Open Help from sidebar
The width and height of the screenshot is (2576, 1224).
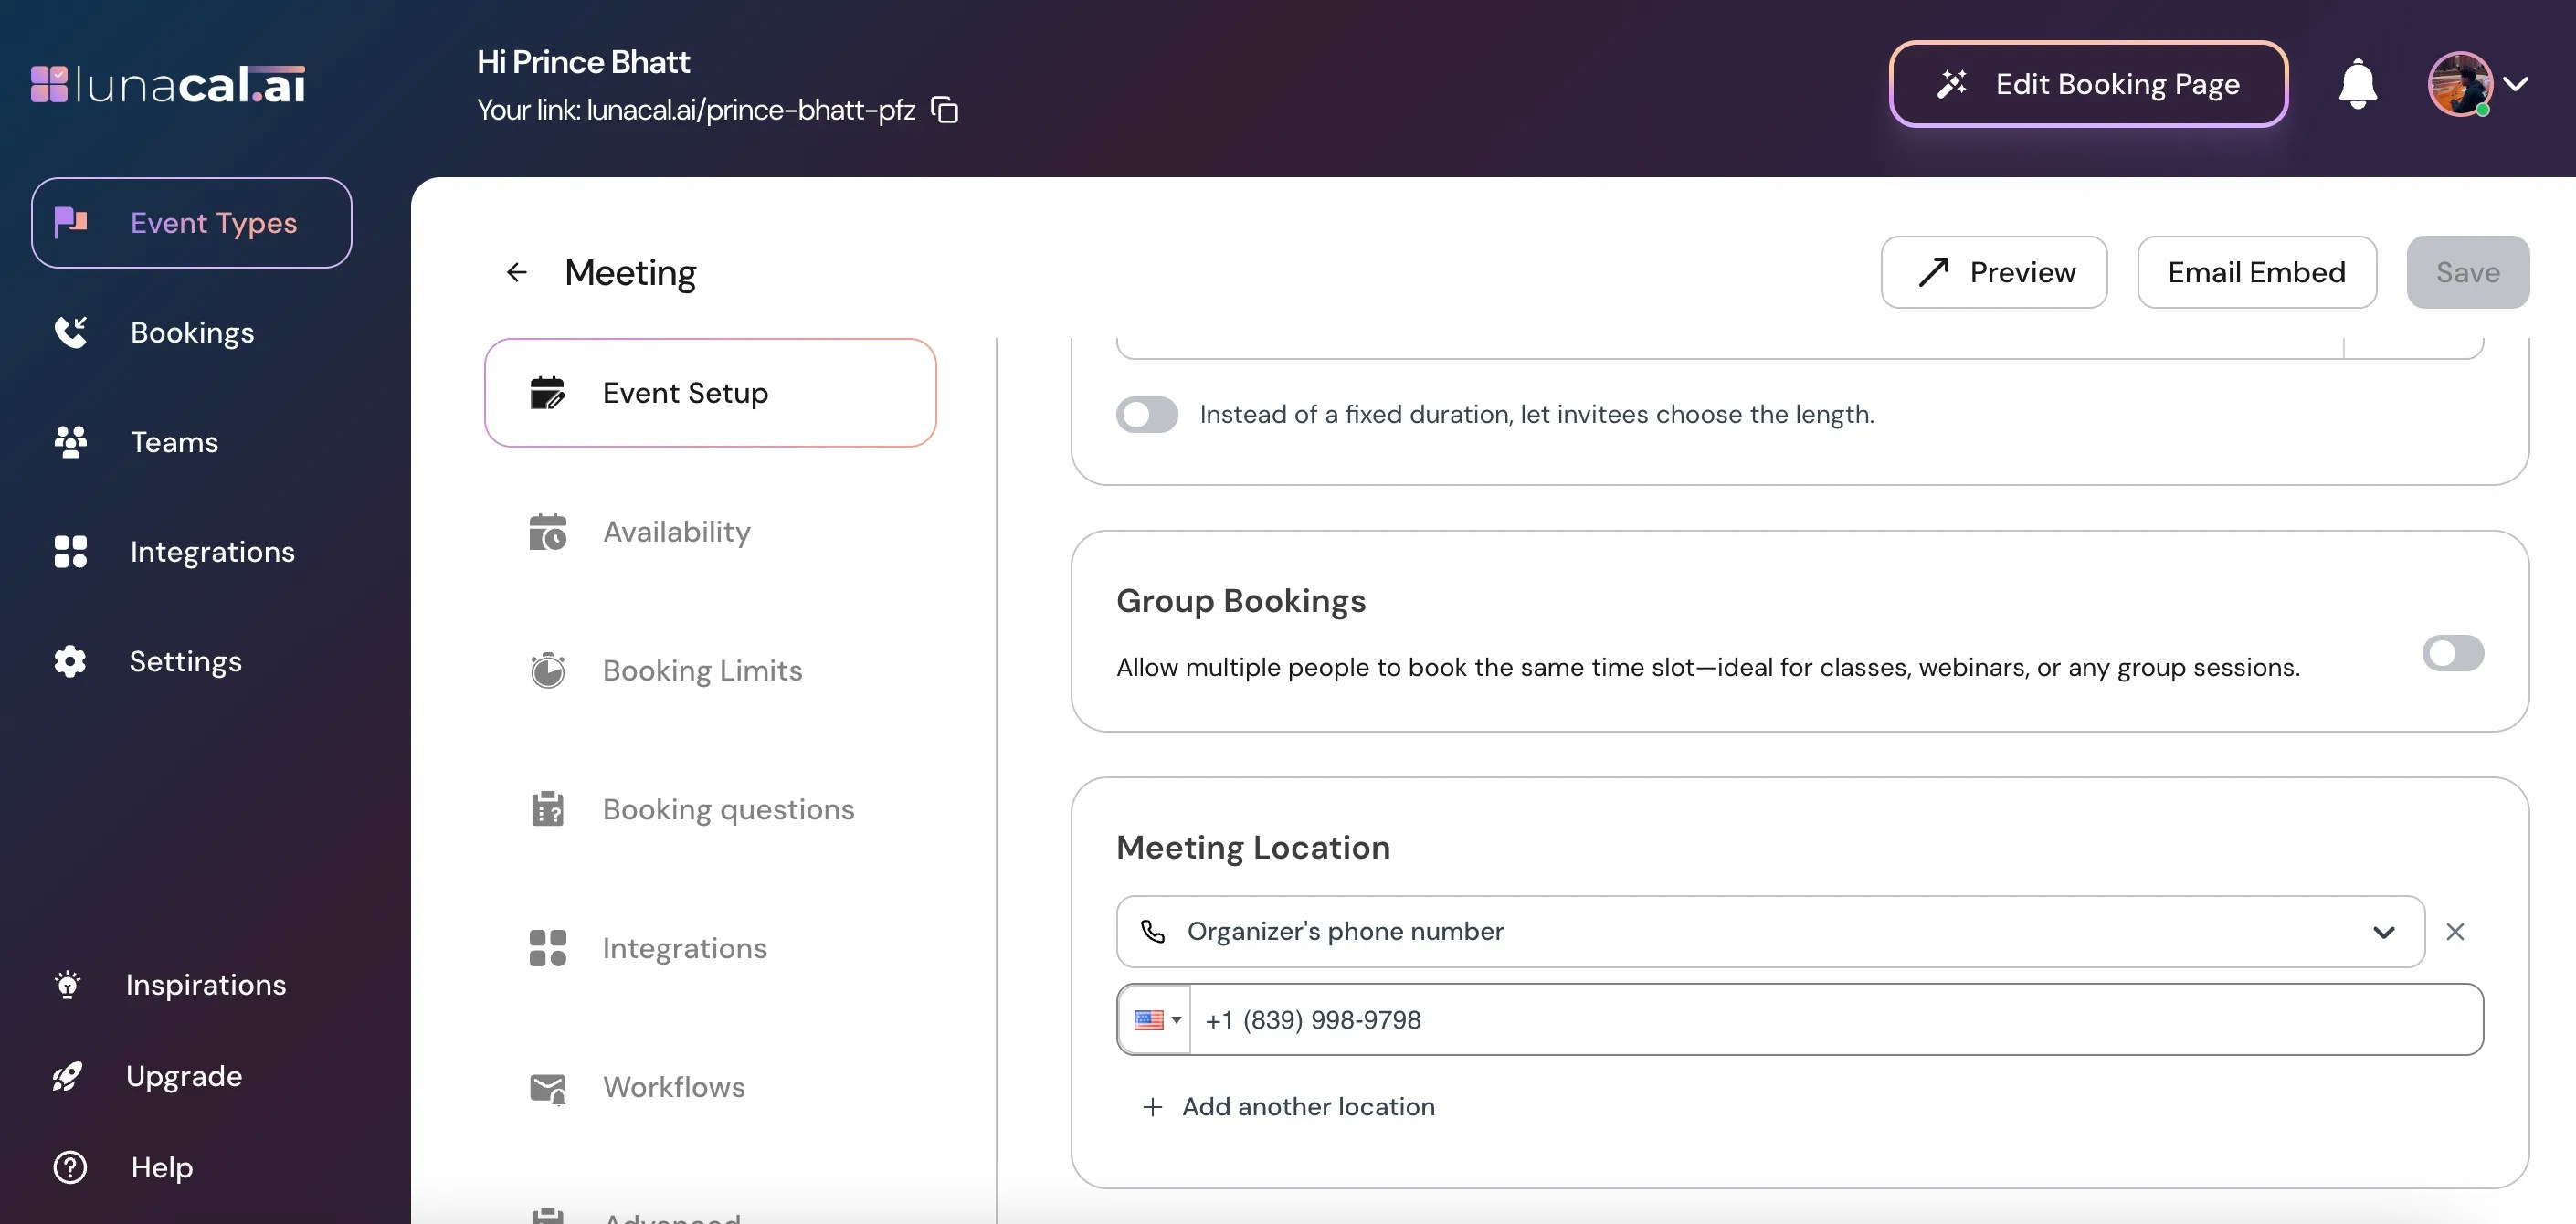(160, 1167)
